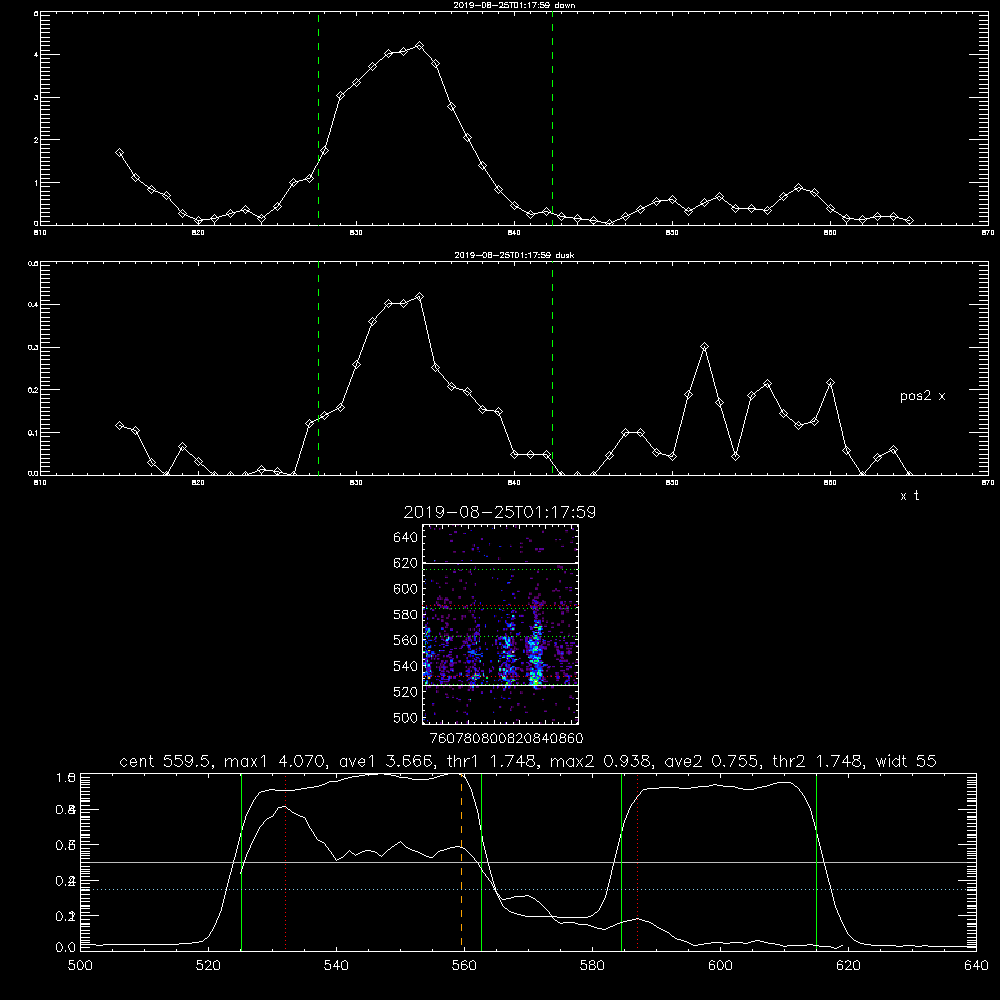This screenshot has width=1000, height=1000.
Task: Click '540' on the bottom plot x-axis
Action: pos(336,966)
